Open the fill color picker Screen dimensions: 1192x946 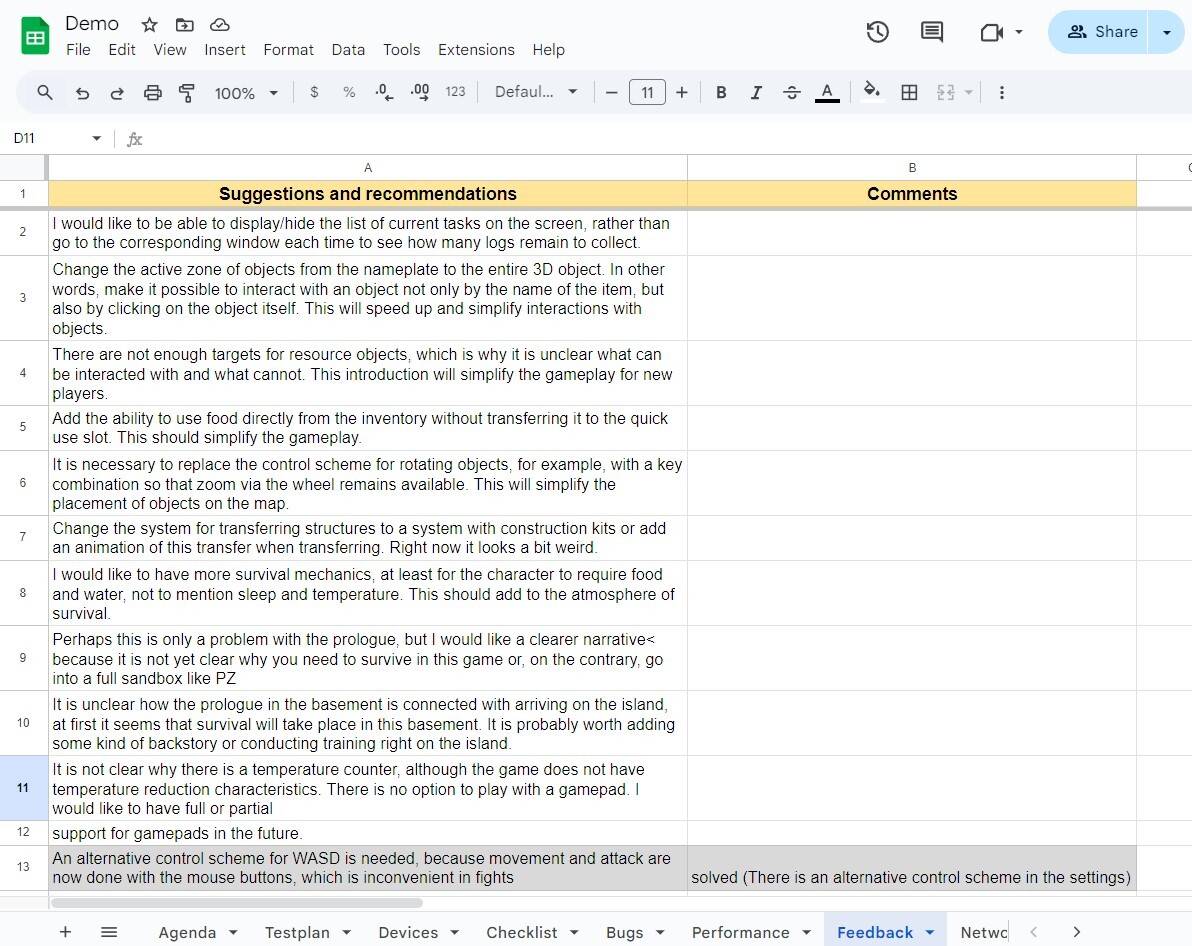[872, 93]
